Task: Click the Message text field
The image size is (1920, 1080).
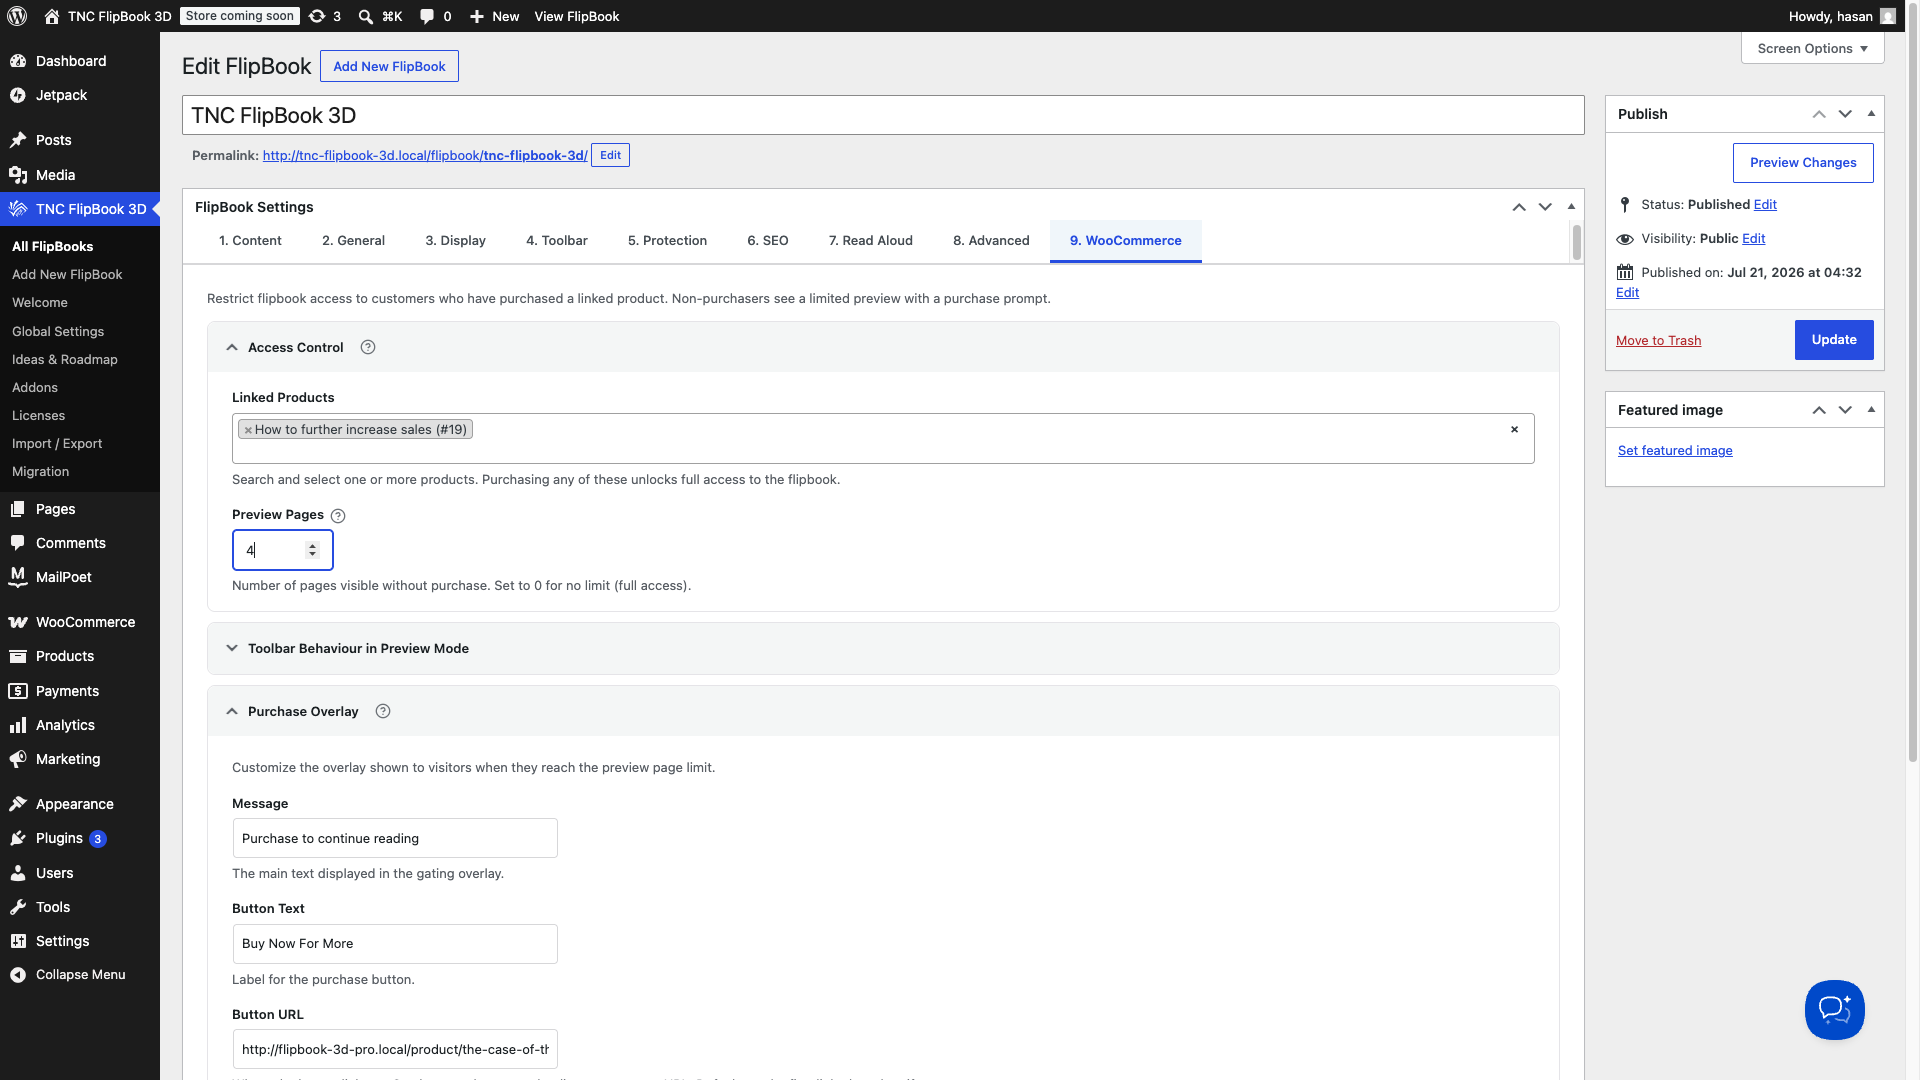Action: [395, 838]
